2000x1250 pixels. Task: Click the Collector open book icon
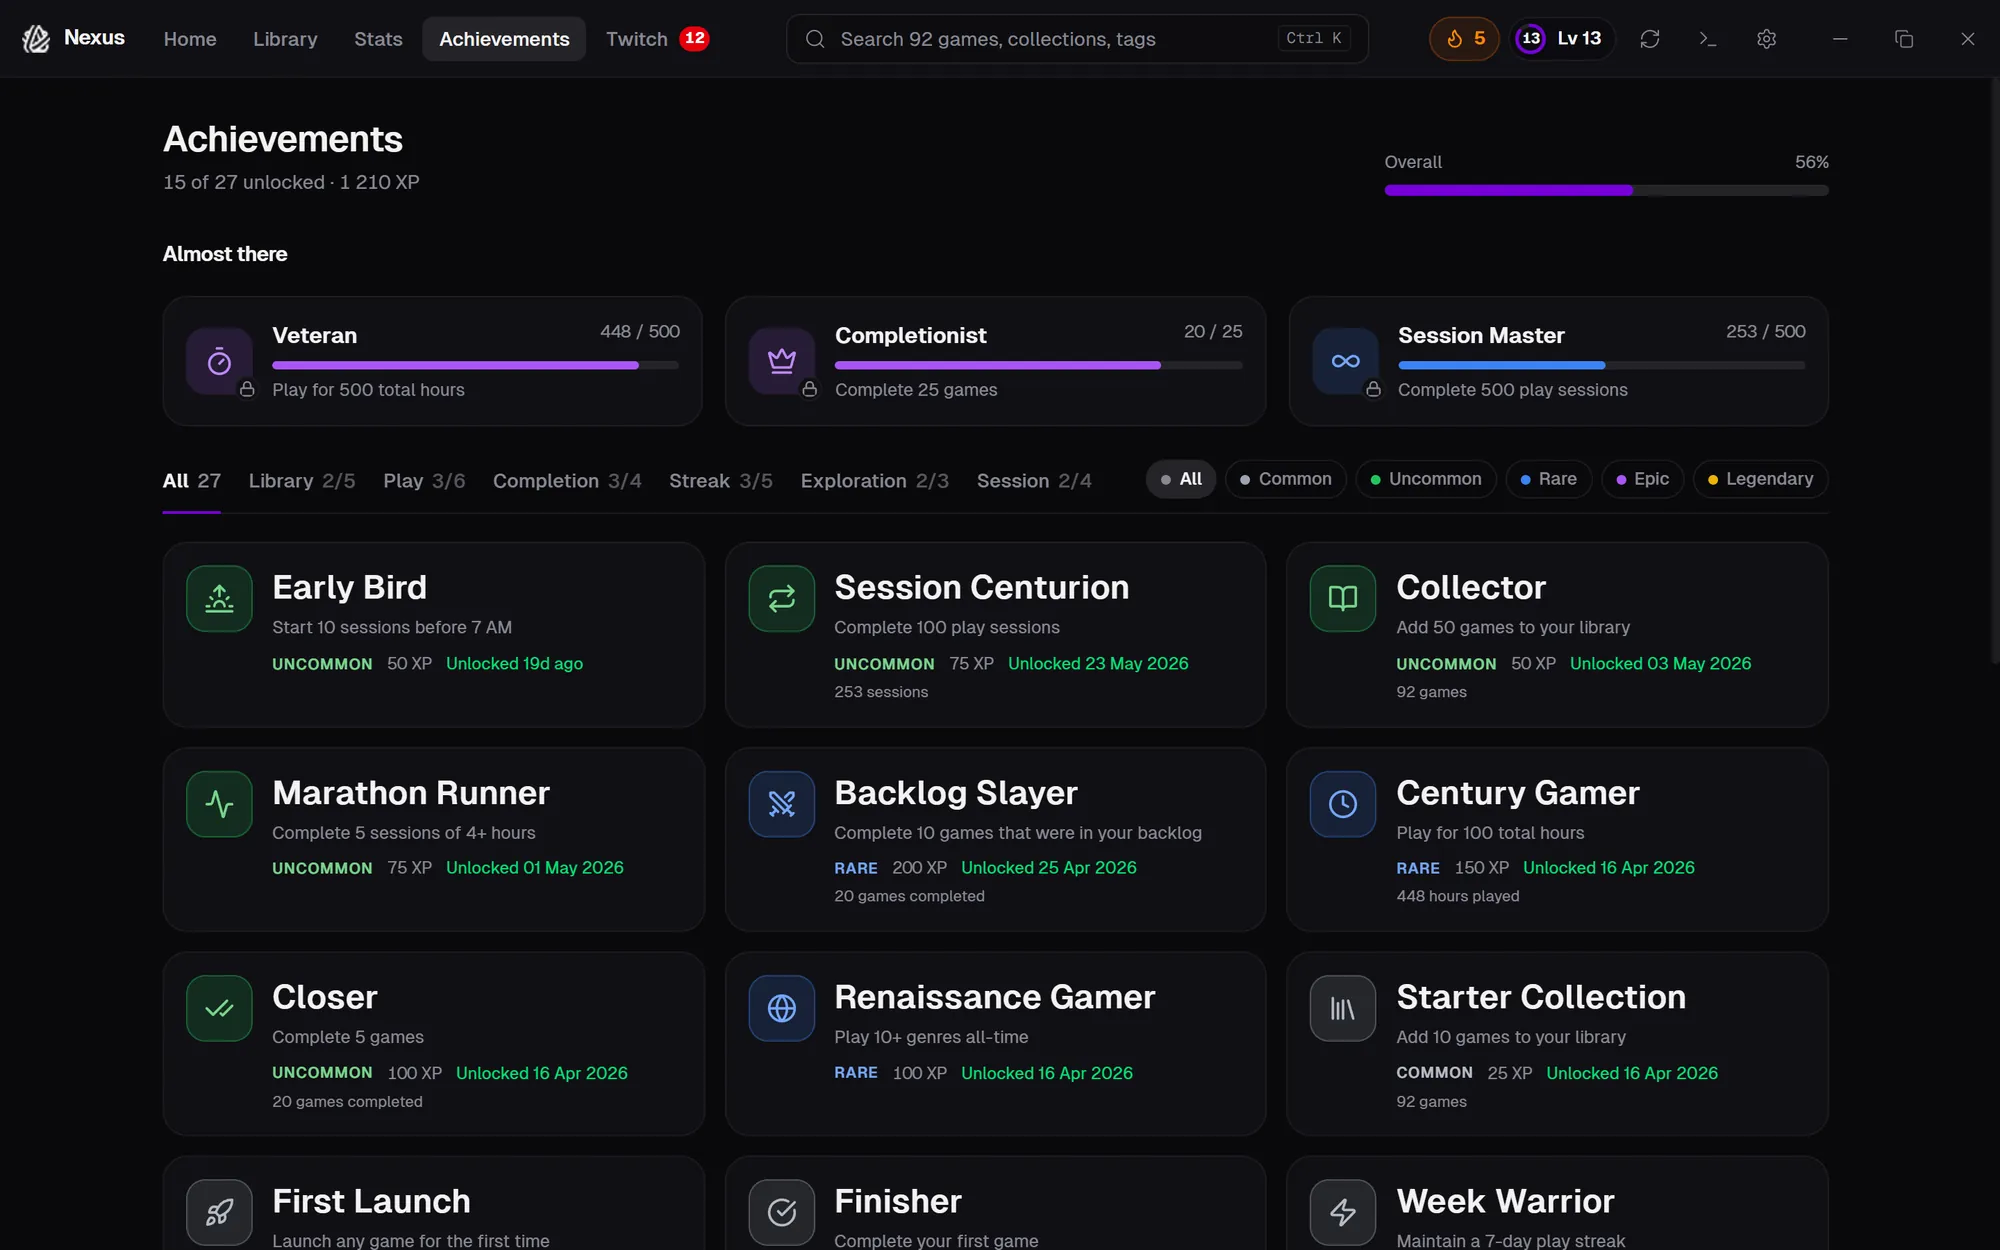click(1343, 599)
